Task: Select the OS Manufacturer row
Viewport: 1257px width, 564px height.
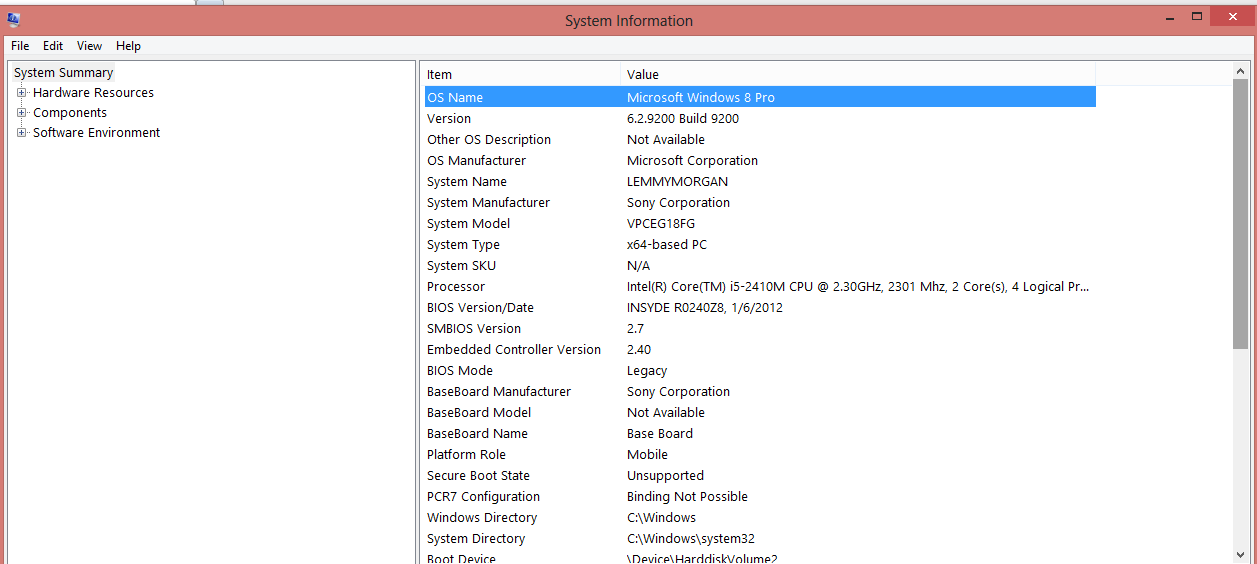Action: (759, 160)
